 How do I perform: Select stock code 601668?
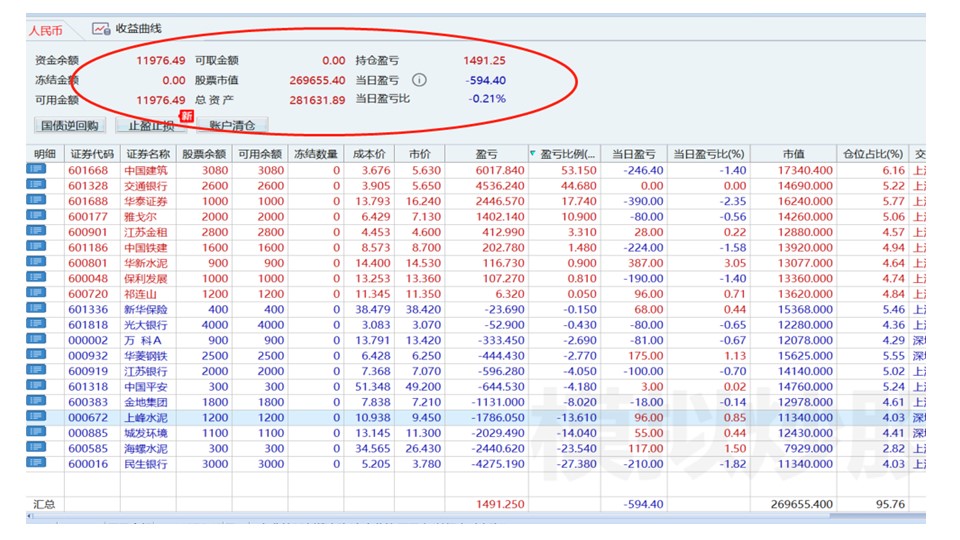[x=88, y=170]
